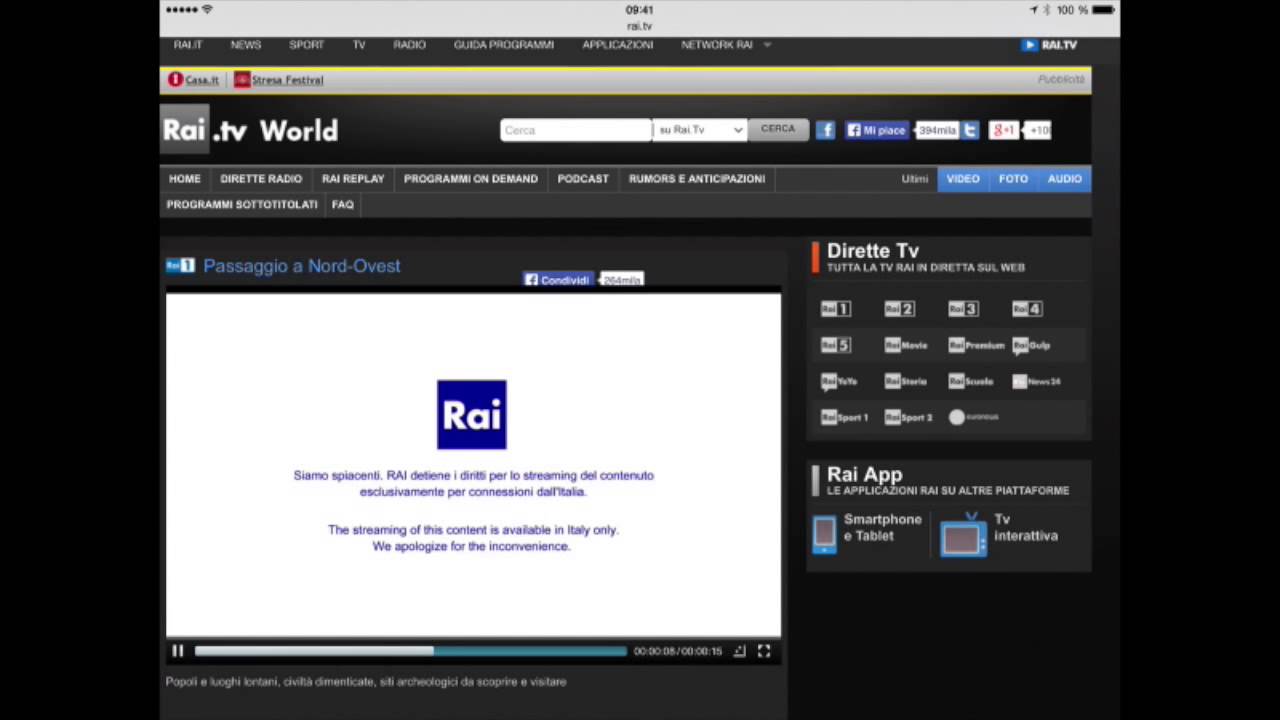The width and height of the screenshot is (1280, 720).
Task: Click the video resize icon next to fullscreen
Action: (x=739, y=651)
